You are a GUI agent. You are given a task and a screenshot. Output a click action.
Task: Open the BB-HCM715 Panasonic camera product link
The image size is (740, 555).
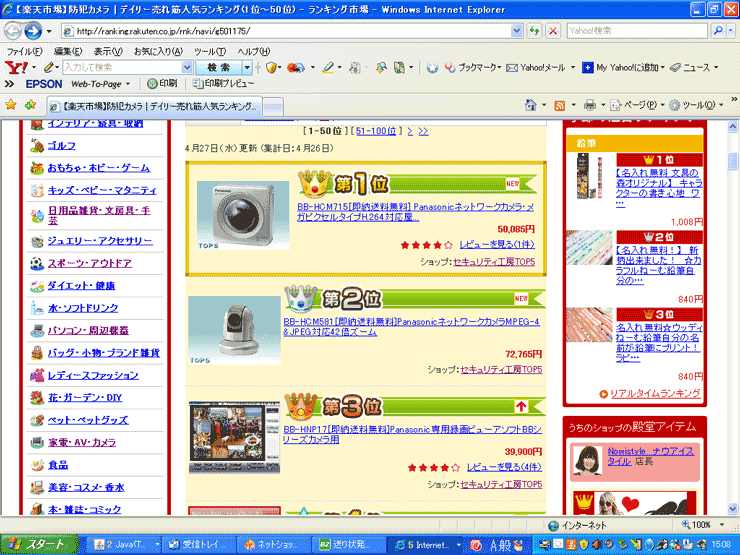click(x=415, y=212)
